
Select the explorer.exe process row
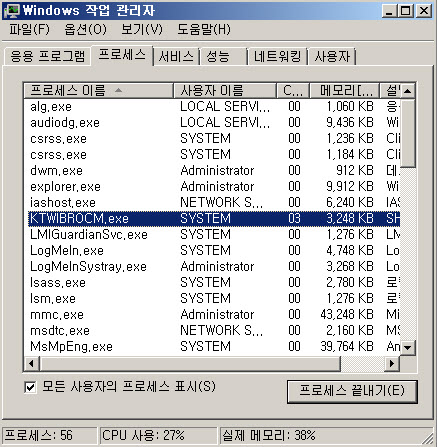(x=213, y=187)
